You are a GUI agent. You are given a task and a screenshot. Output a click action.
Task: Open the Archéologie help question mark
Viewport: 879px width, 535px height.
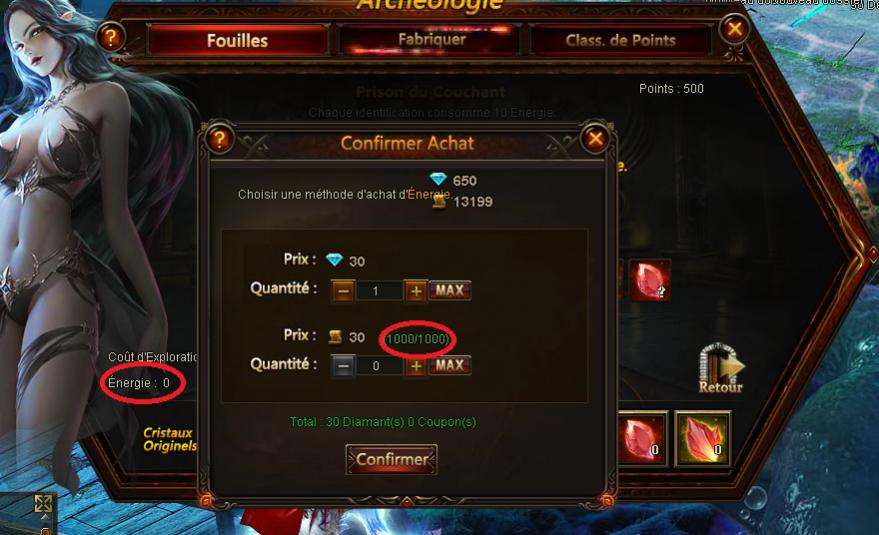pyautogui.click(x=111, y=37)
